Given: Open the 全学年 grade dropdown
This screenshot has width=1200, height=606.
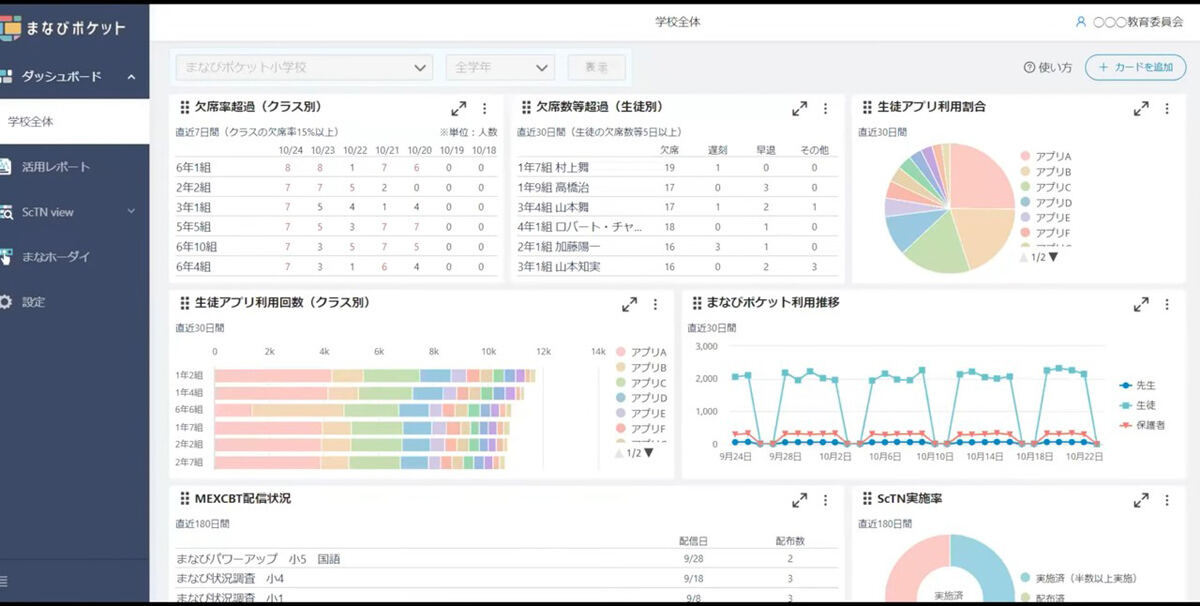Looking at the screenshot, I should pos(500,67).
